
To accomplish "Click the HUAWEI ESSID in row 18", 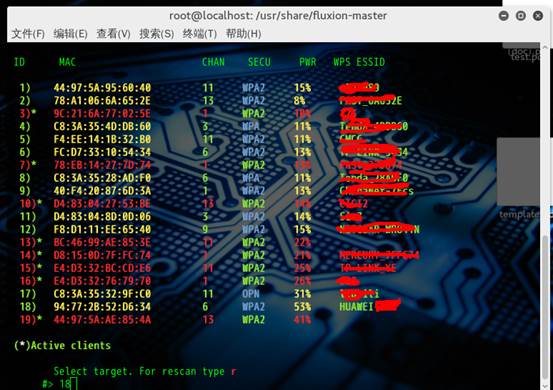I will (x=356, y=306).
